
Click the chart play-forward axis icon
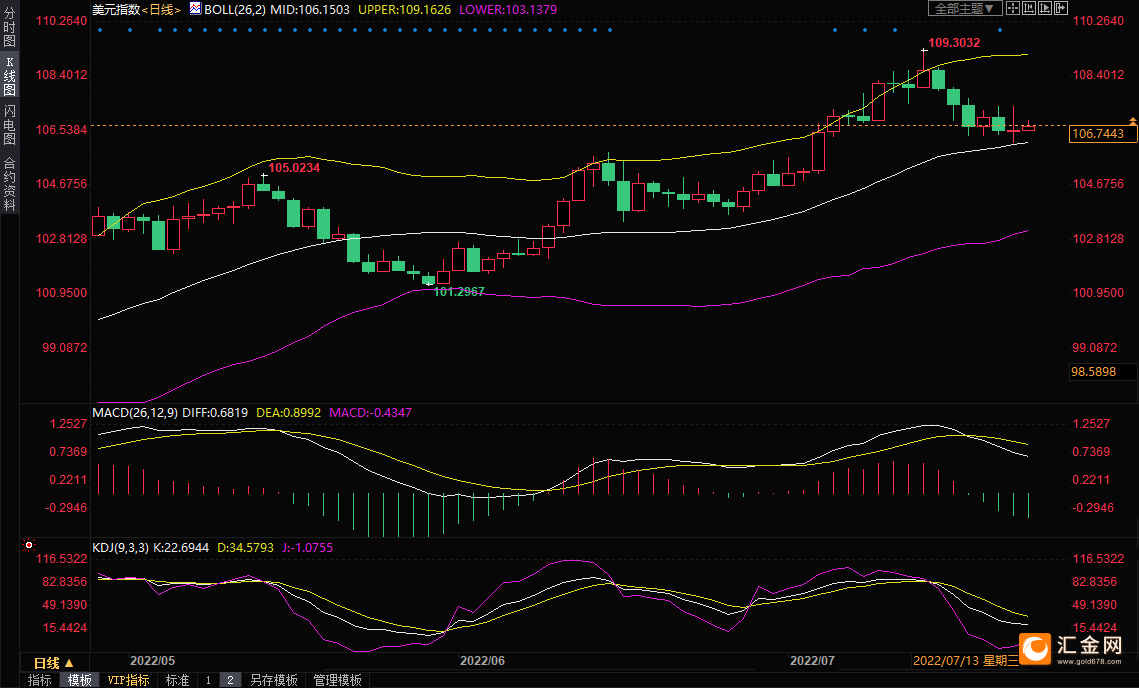[1045, 8]
